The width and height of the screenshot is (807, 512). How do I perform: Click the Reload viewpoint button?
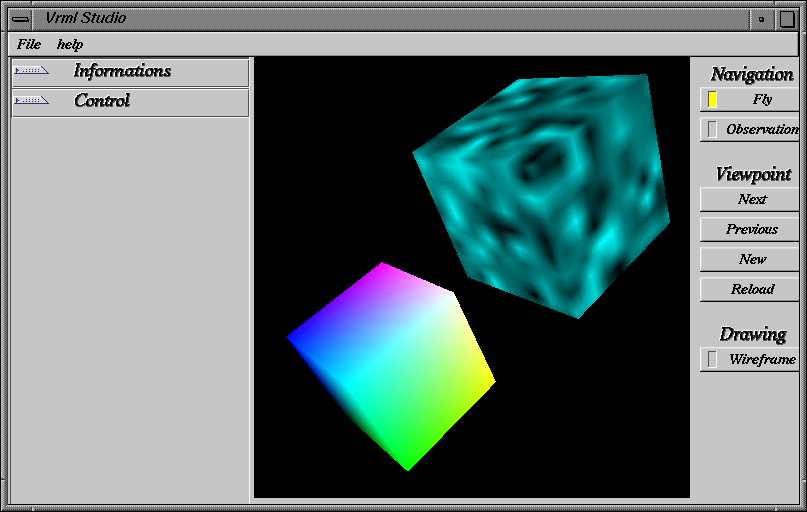click(750, 289)
